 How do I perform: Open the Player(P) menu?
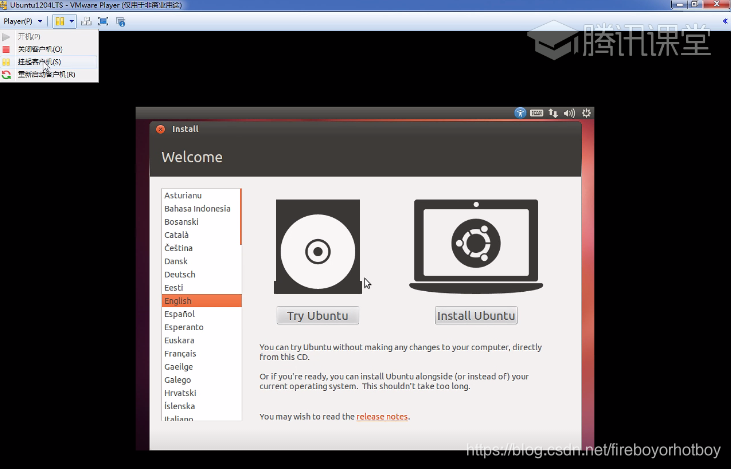(22, 21)
